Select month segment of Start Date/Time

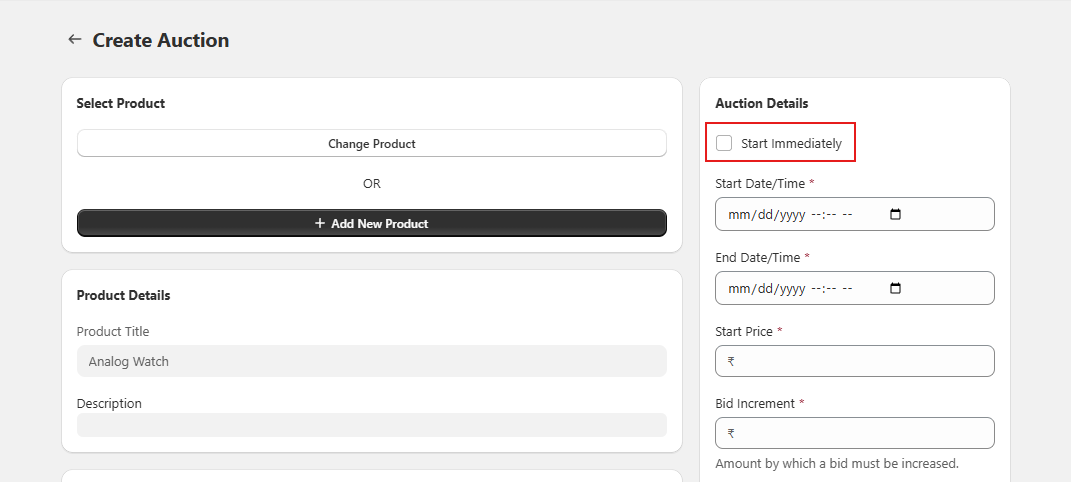pos(738,214)
